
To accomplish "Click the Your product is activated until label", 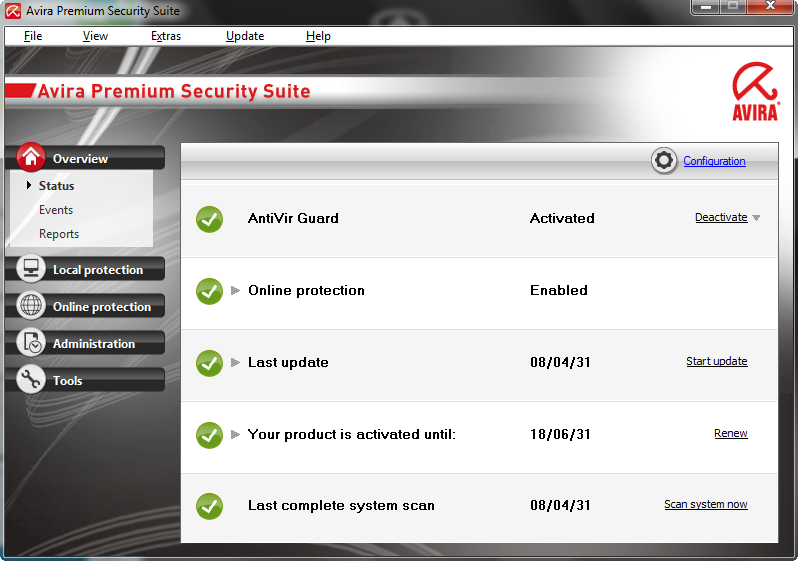I will pos(352,434).
